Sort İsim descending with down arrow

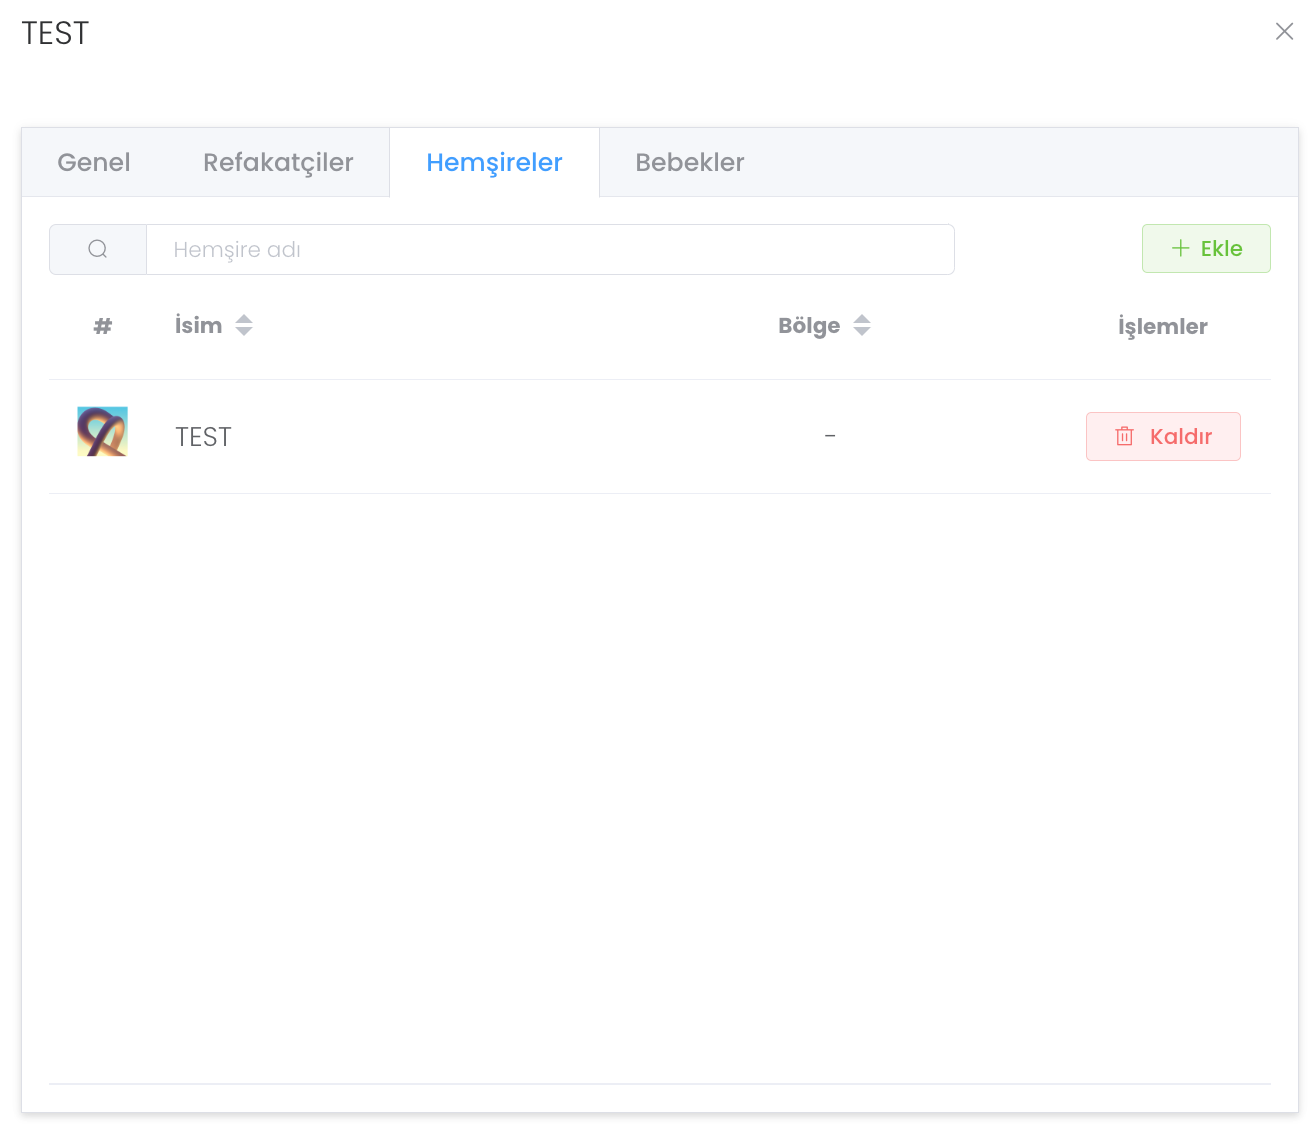tap(244, 332)
